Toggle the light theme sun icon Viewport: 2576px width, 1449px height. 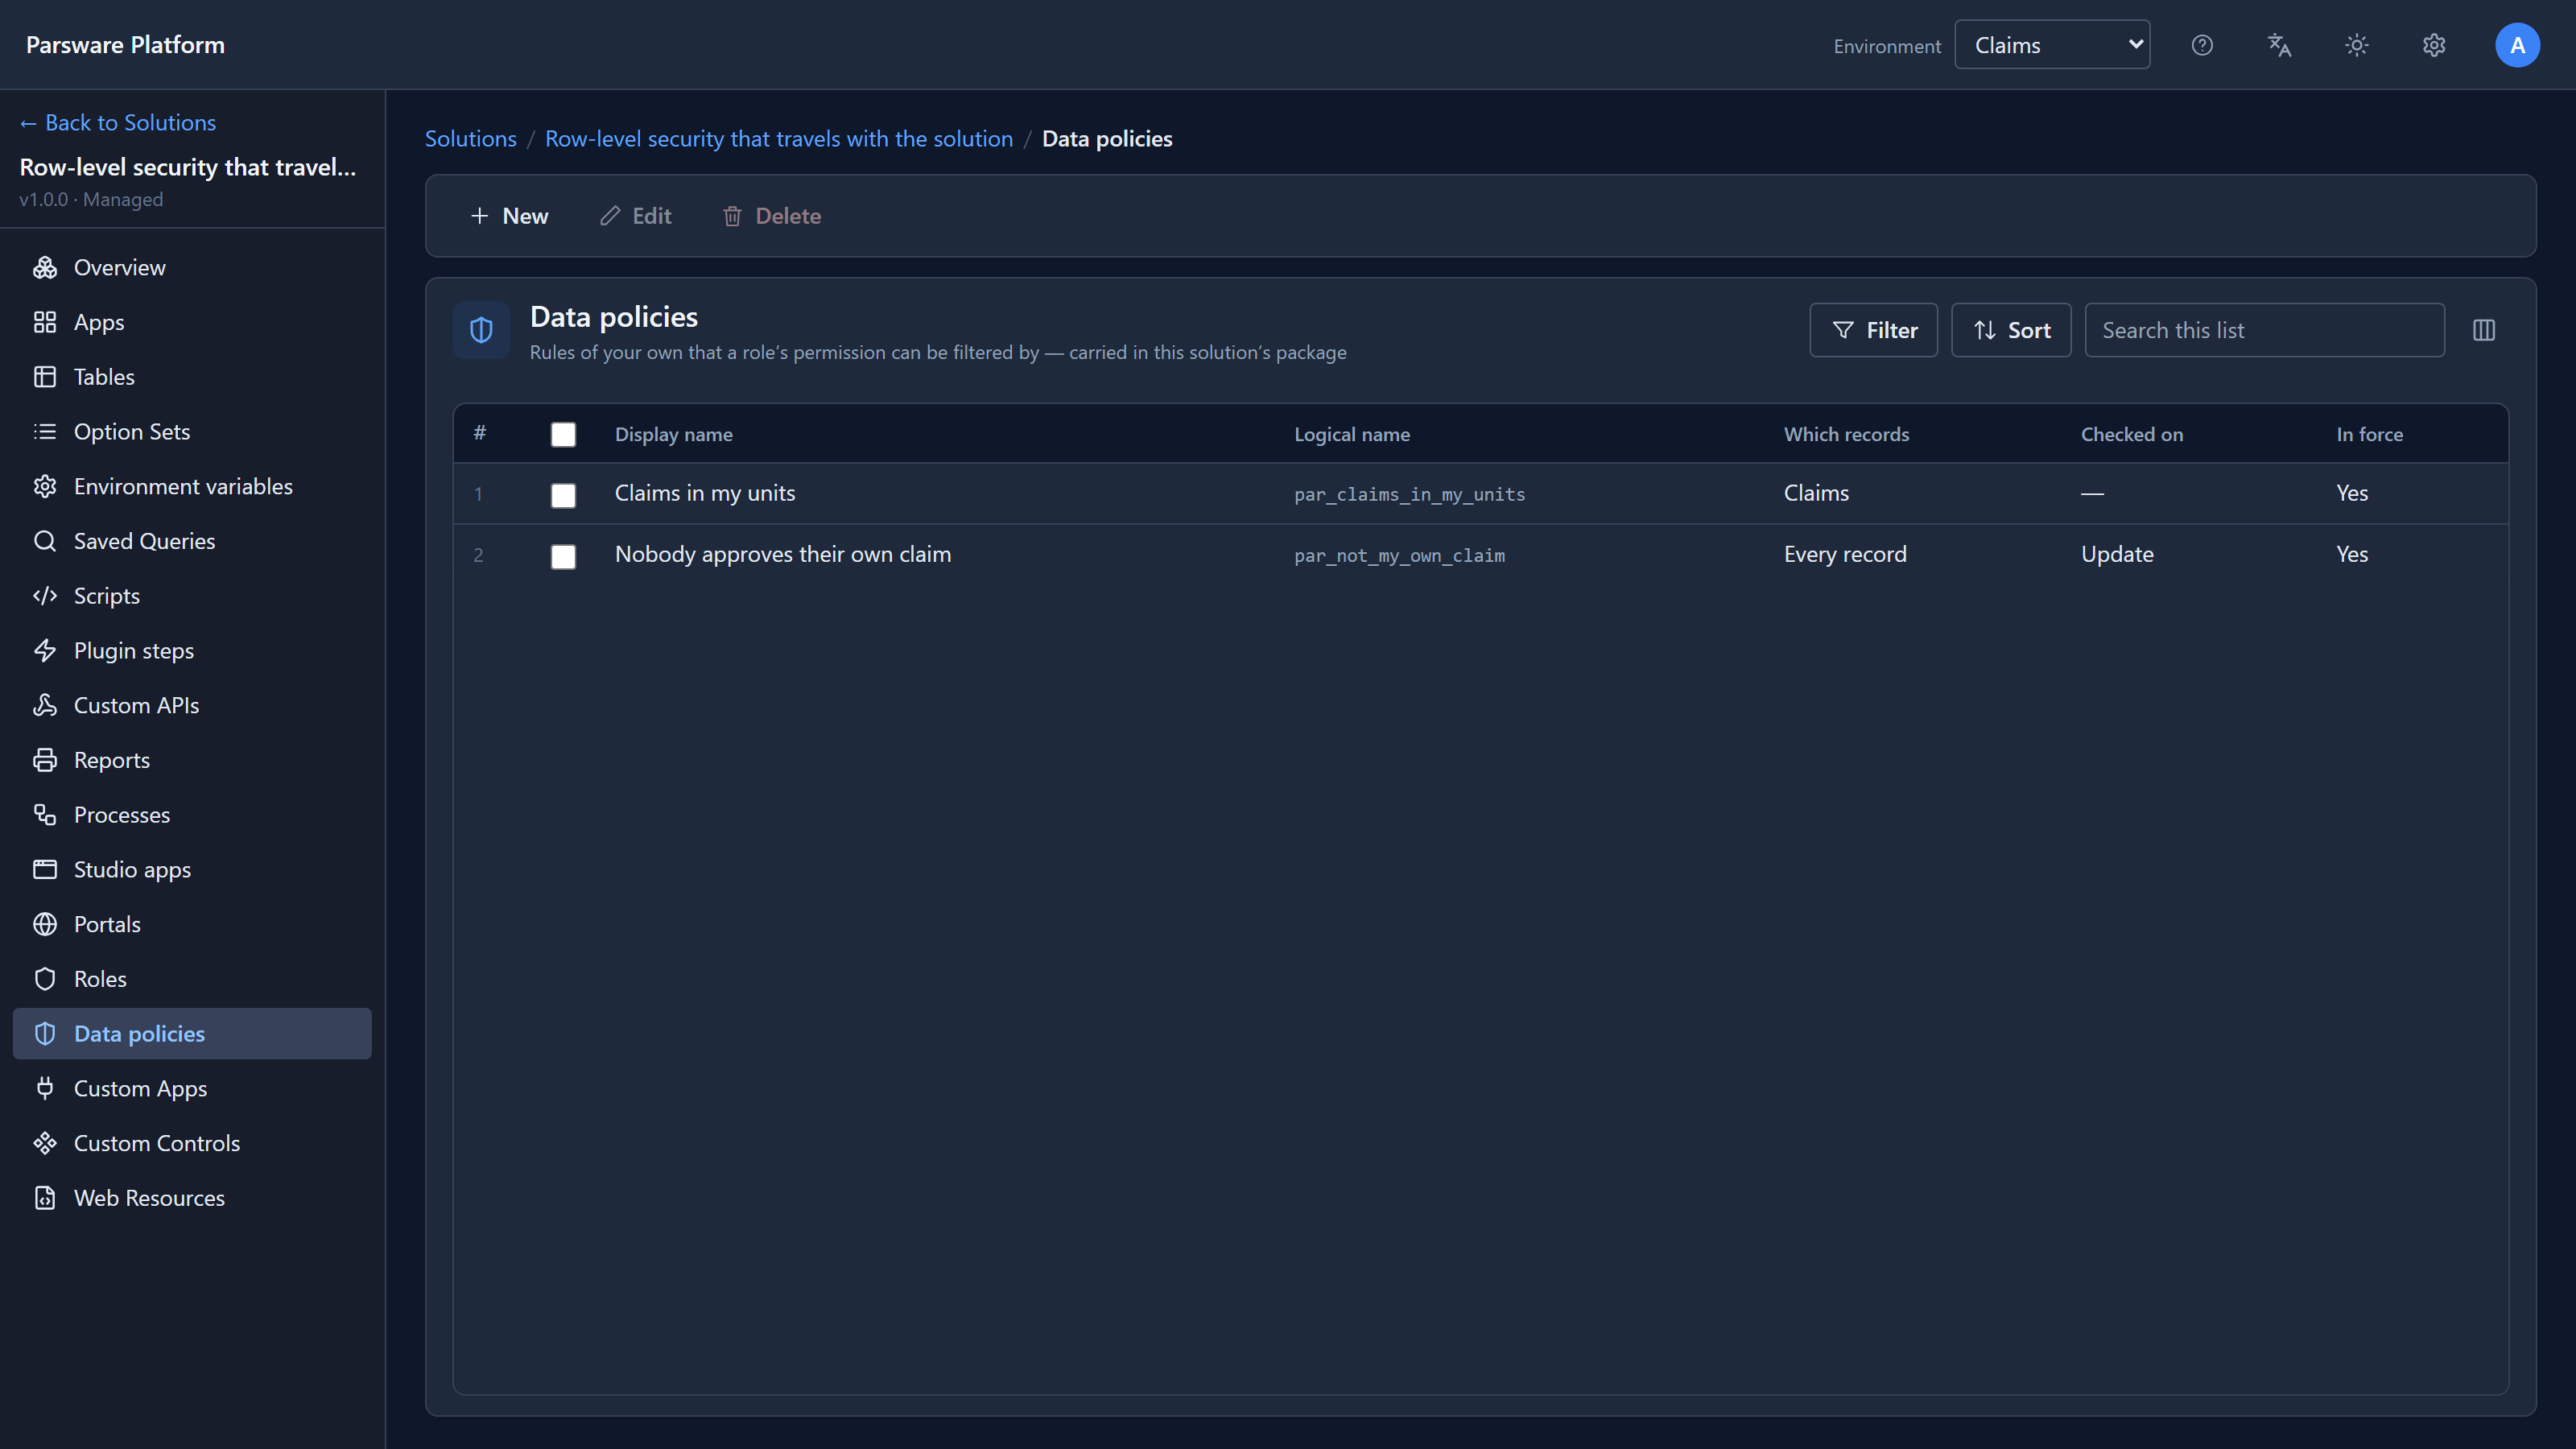click(2357, 45)
